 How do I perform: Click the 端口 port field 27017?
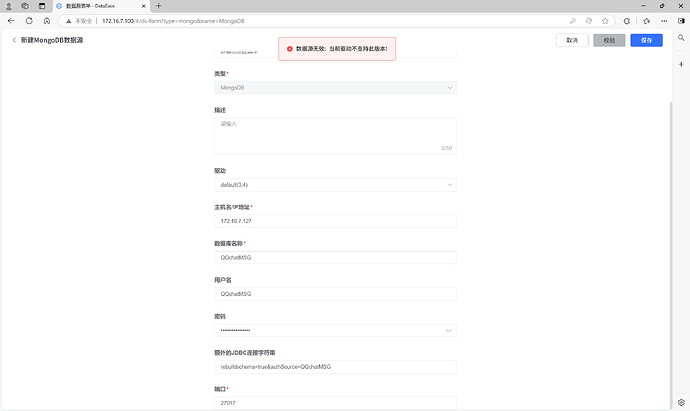(335, 403)
